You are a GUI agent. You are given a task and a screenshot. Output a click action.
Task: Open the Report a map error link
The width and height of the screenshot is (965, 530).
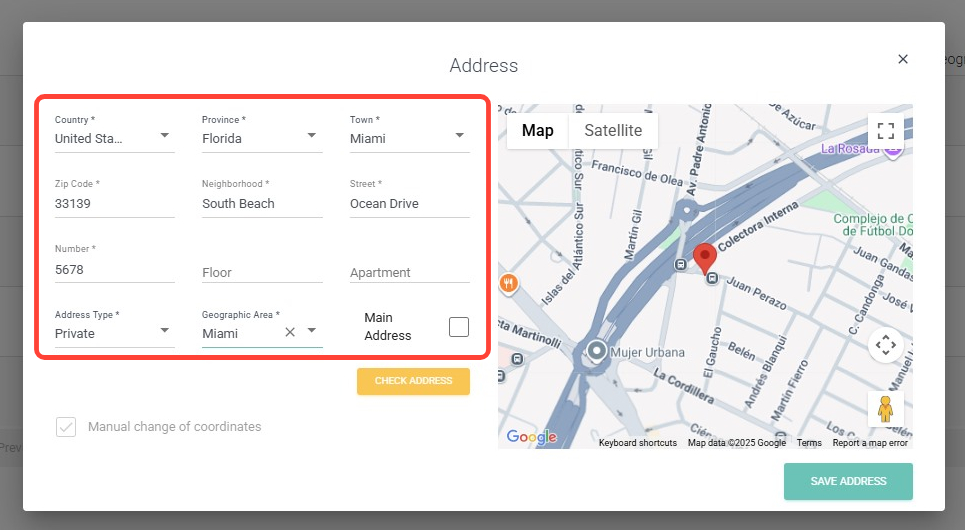pyautogui.click(x=870, y=443)
